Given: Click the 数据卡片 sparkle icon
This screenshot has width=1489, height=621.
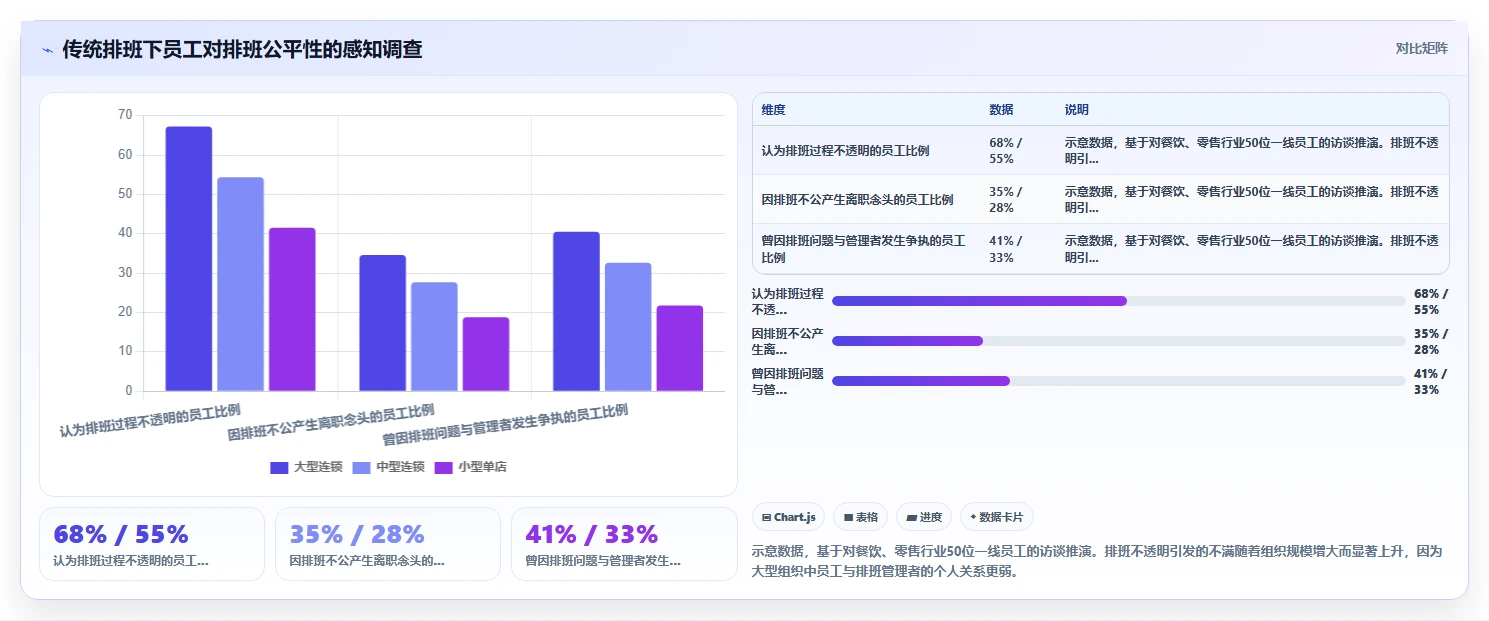Looking at the screenshot, I should click(973, 518).
